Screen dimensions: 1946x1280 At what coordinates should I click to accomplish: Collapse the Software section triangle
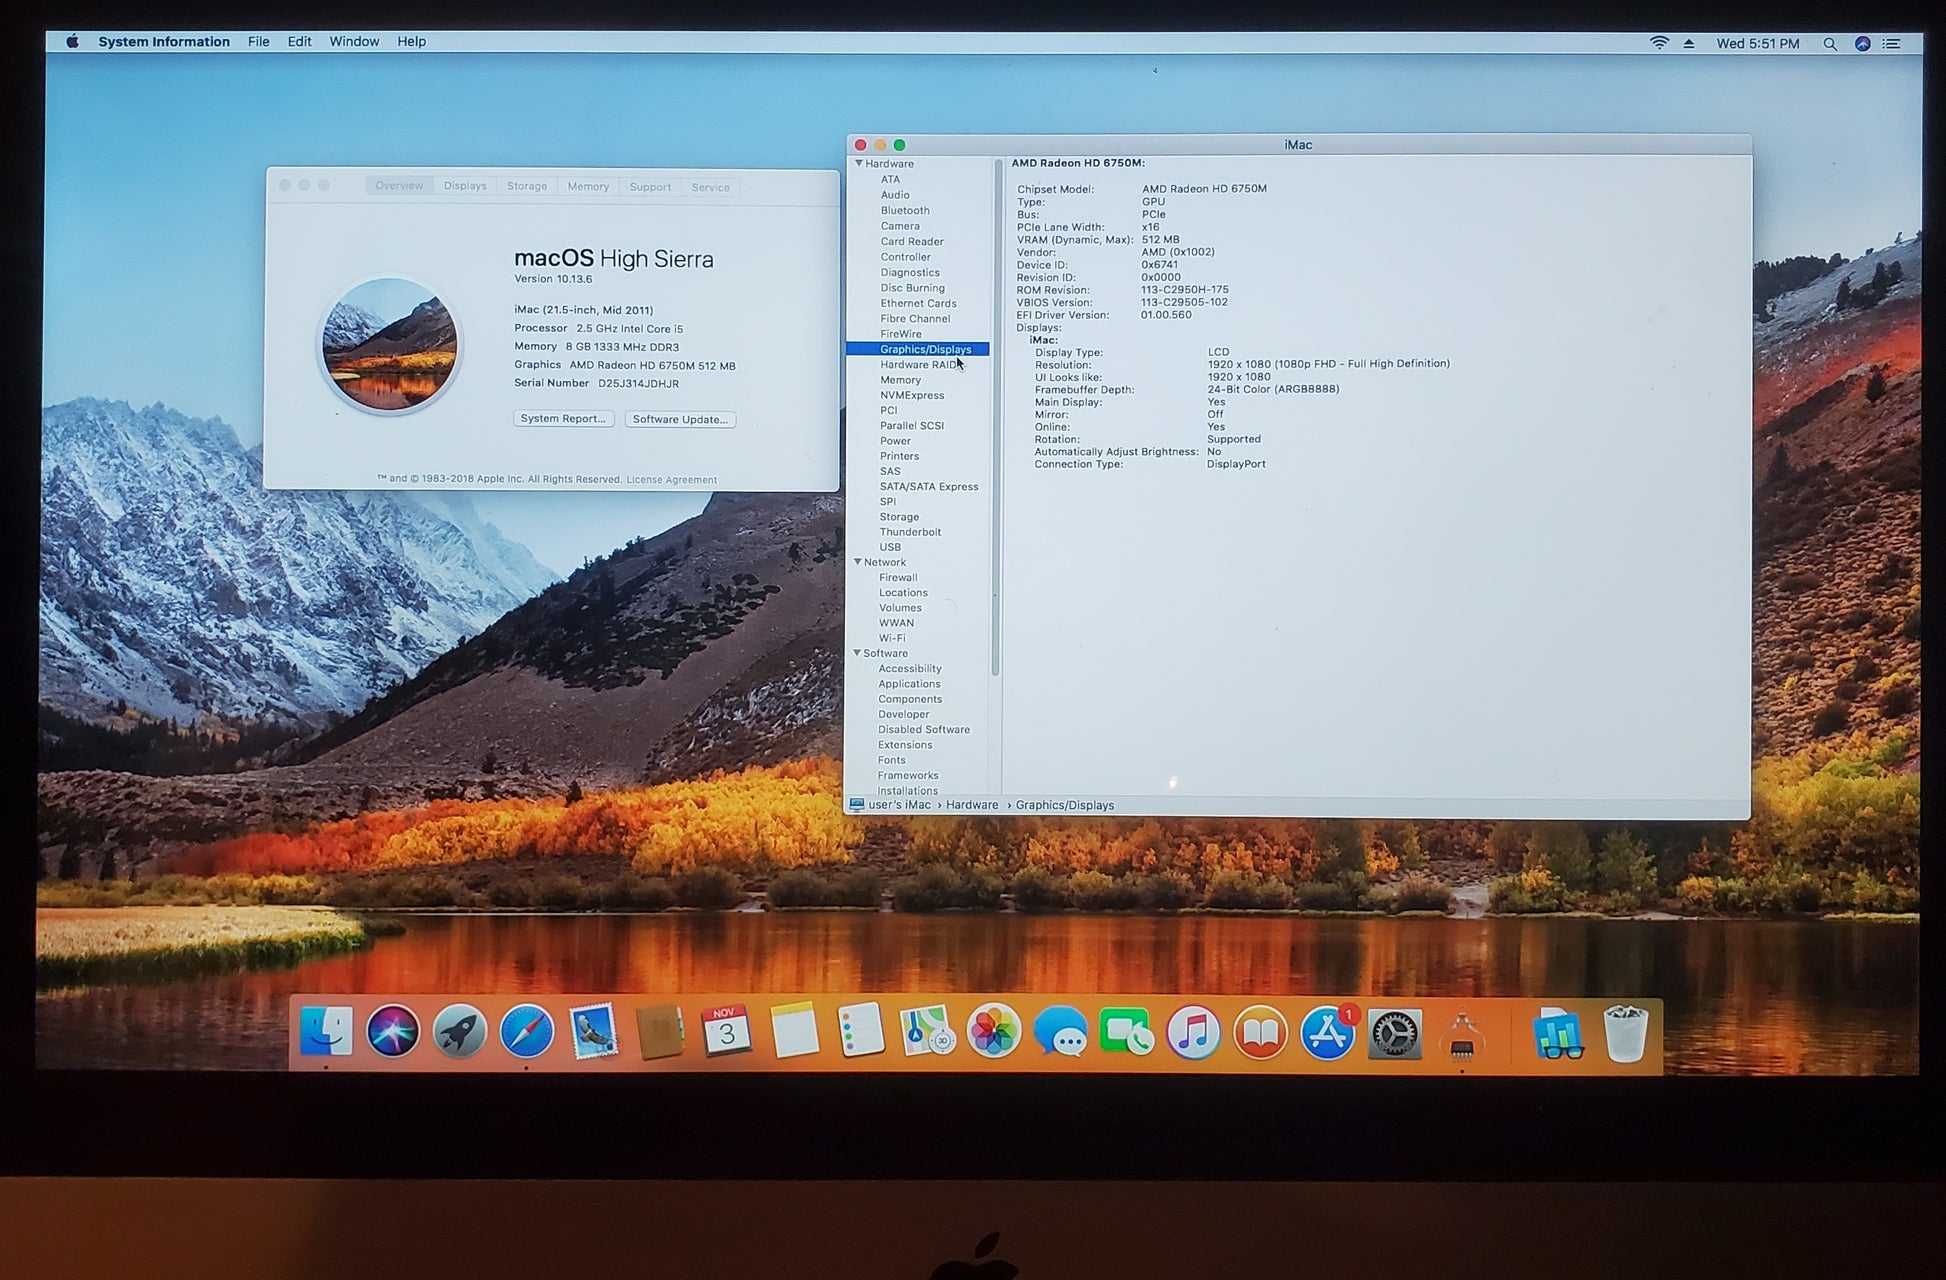(857, 653)
